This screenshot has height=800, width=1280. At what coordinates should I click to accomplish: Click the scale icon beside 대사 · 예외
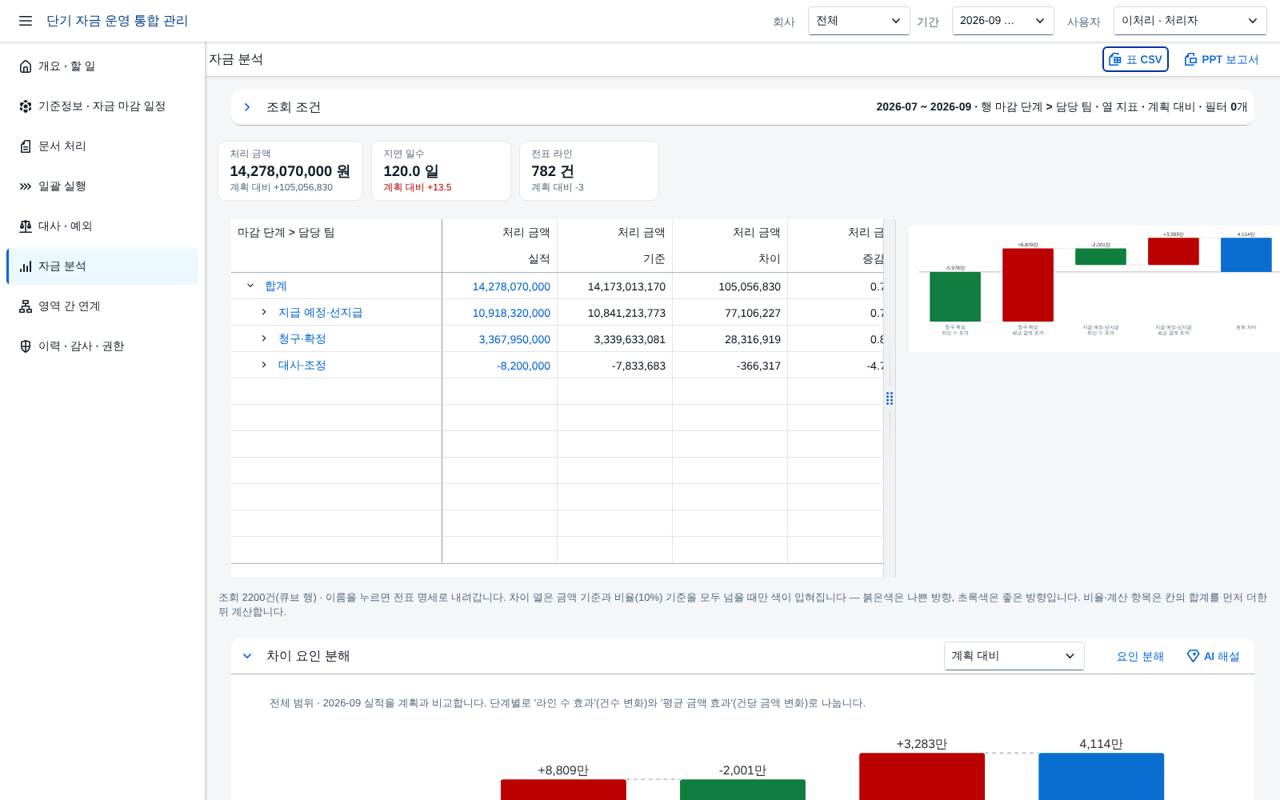(x=25, y=226)
